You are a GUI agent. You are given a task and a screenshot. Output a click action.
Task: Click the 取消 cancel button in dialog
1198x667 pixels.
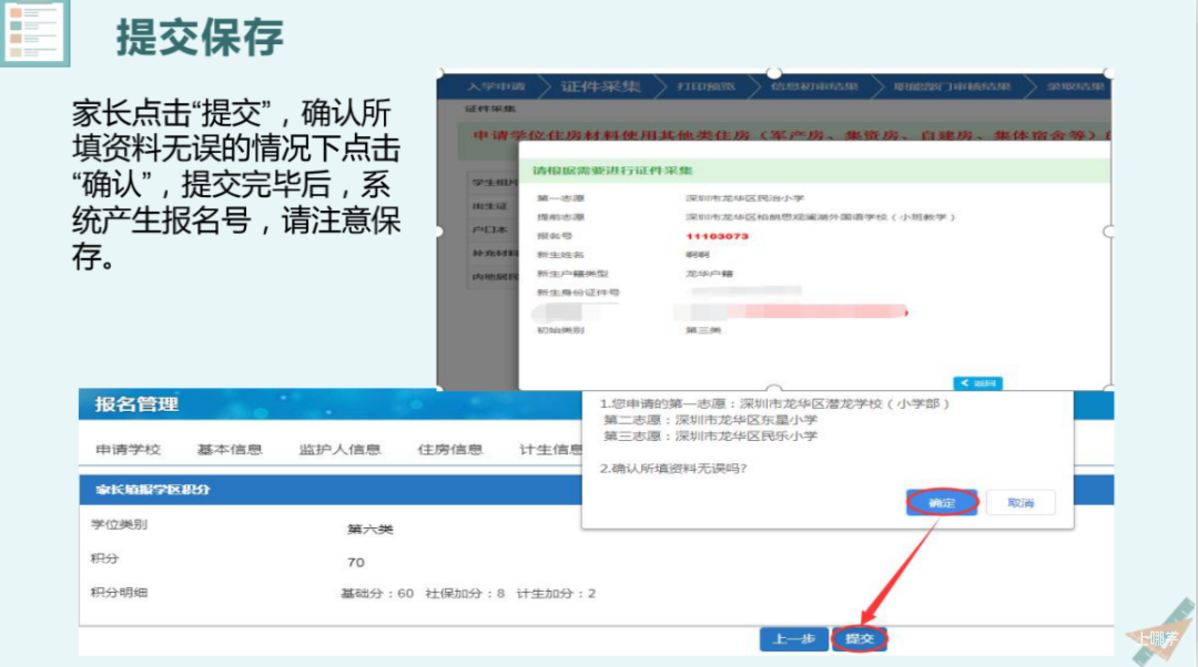tap(1020, 503)
